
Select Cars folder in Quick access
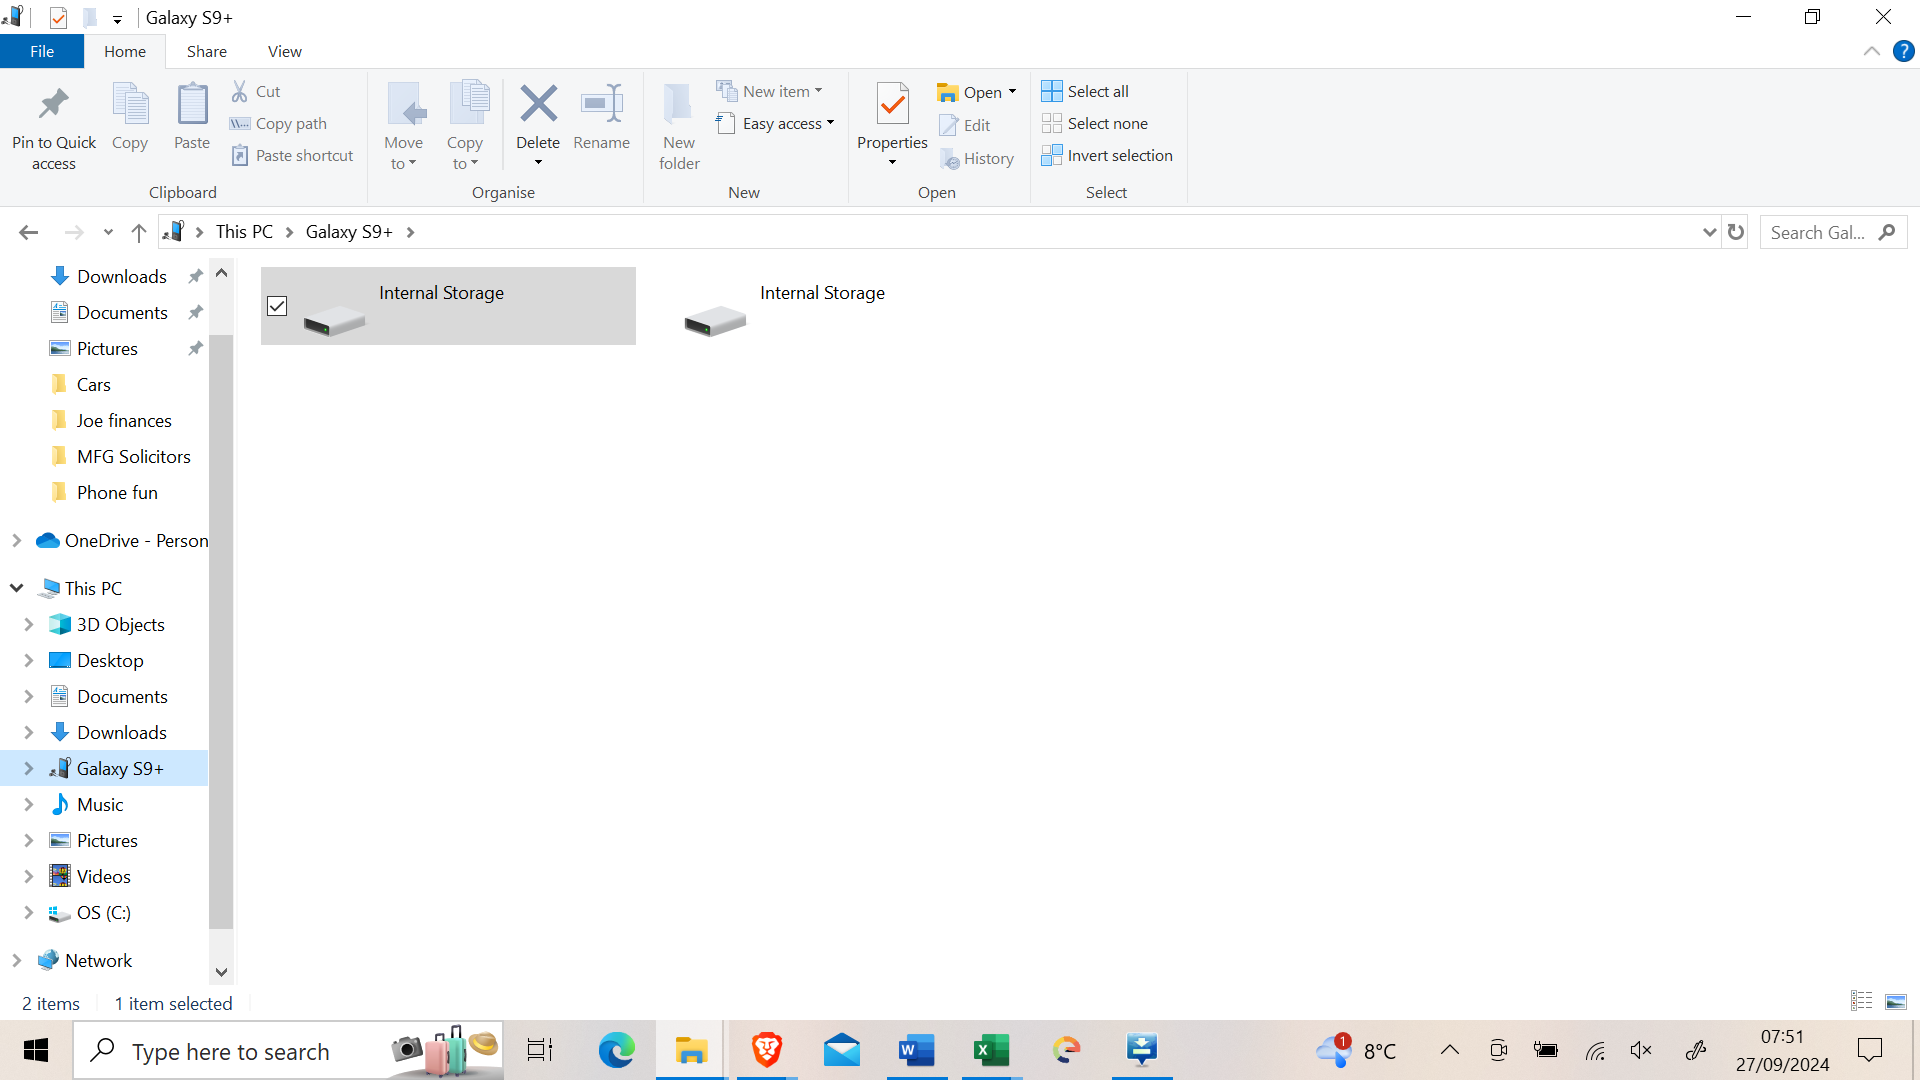click(94, 384)
